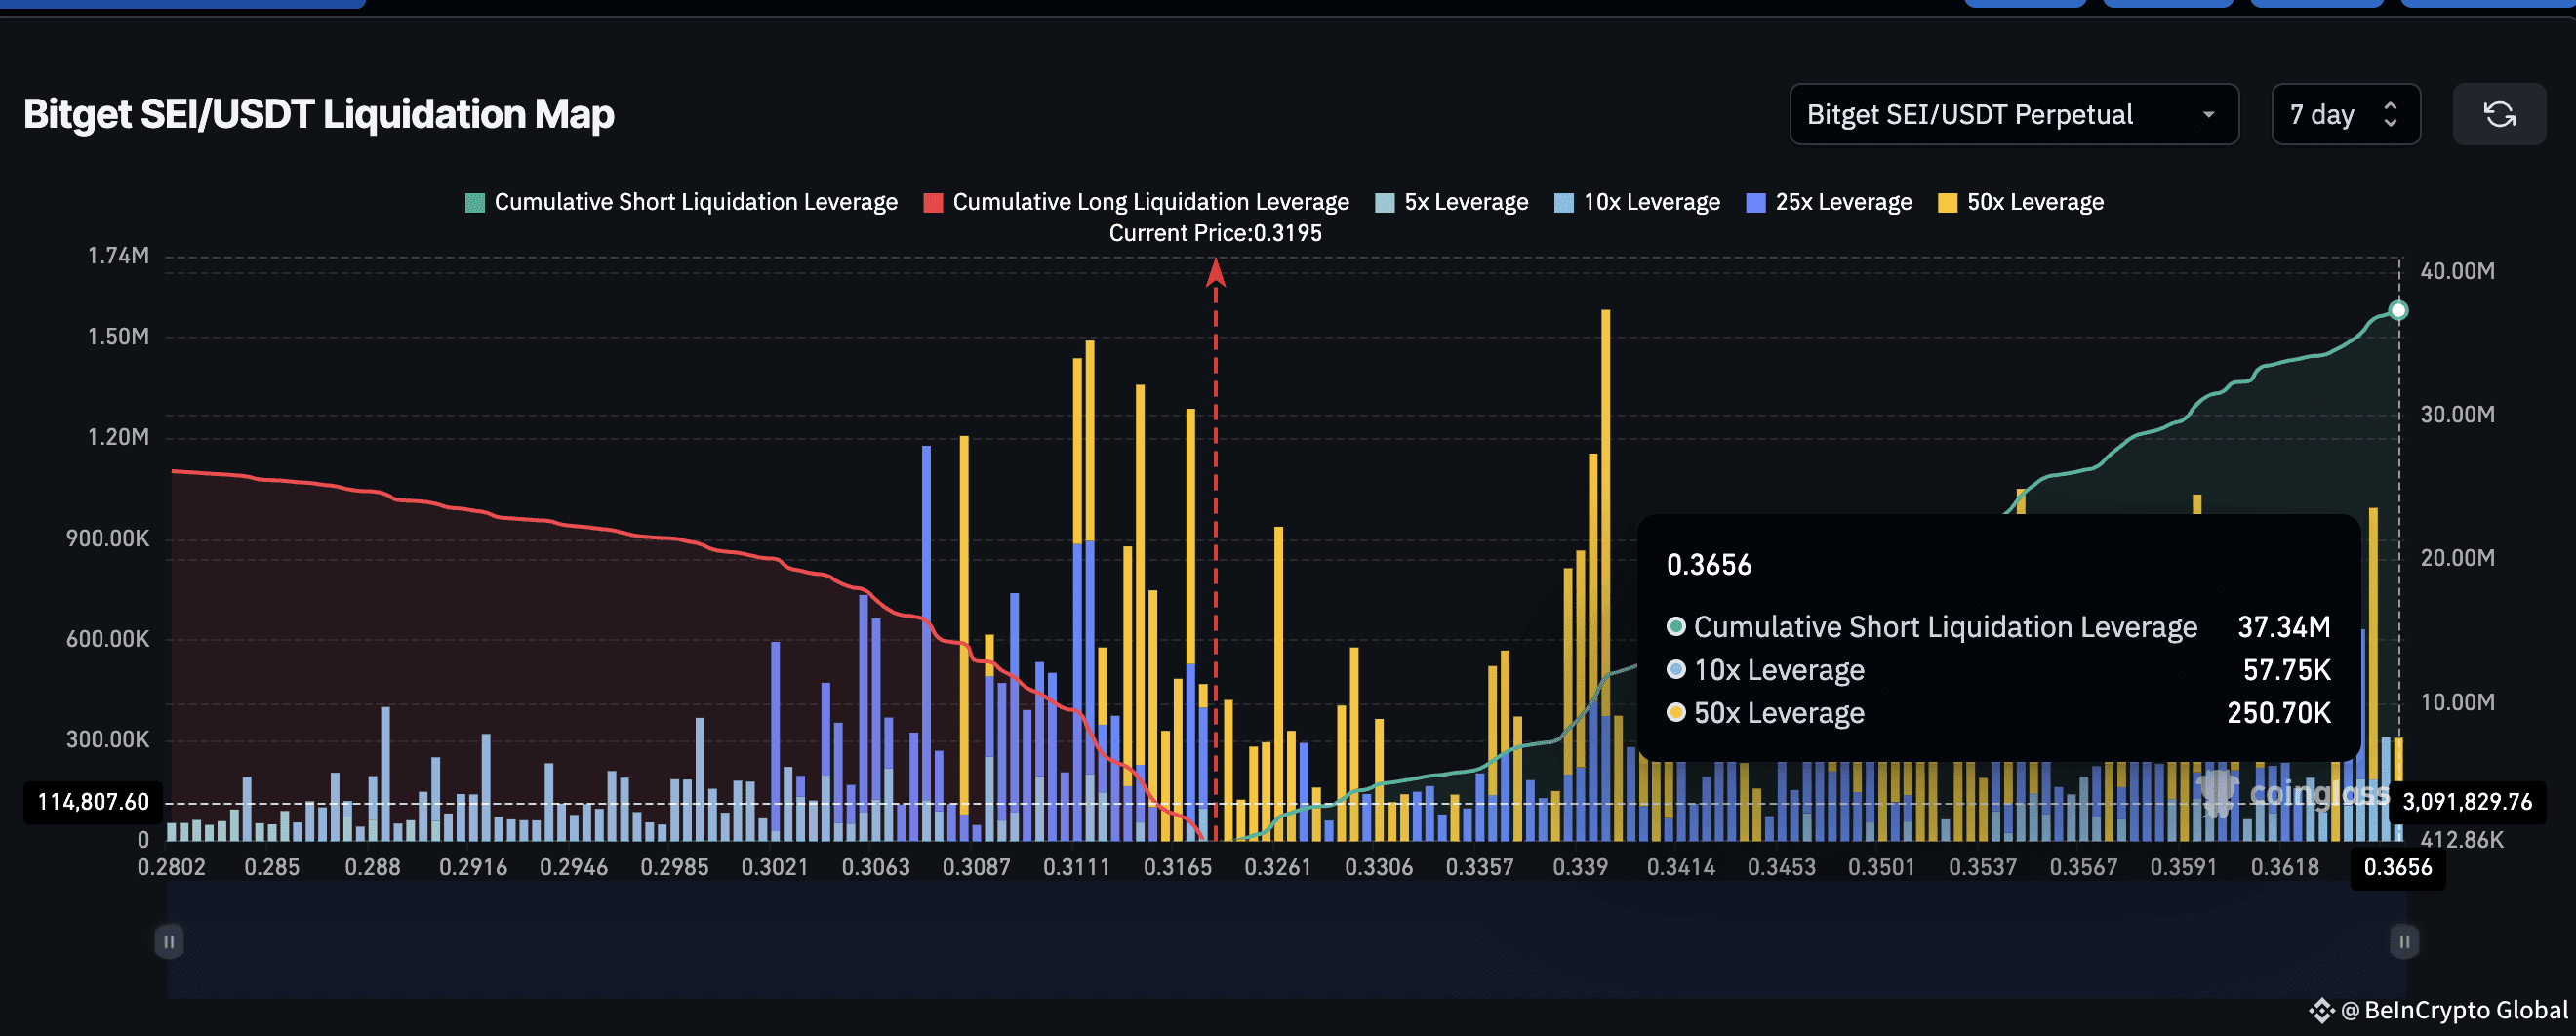Click the 0.3165 x-axis label
This screenshot has width=2576, height=1036.
[1177, 867]
